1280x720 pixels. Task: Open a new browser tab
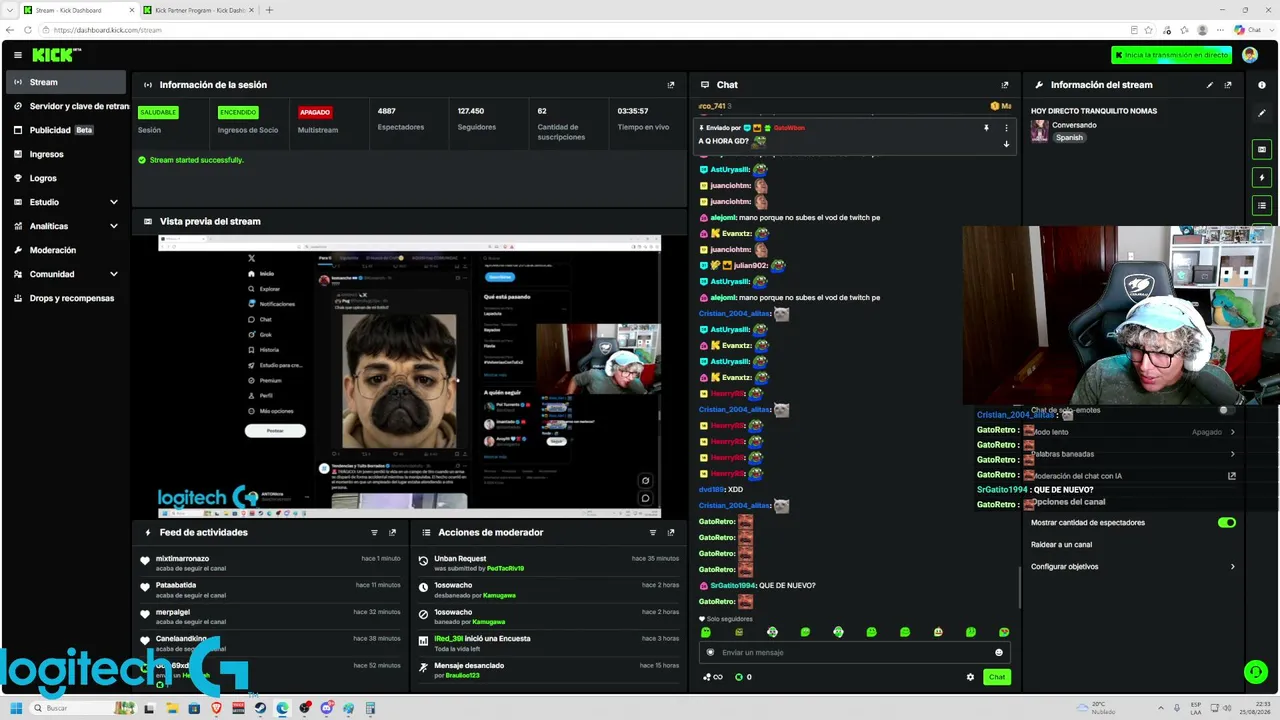click(x=269, y=10)
